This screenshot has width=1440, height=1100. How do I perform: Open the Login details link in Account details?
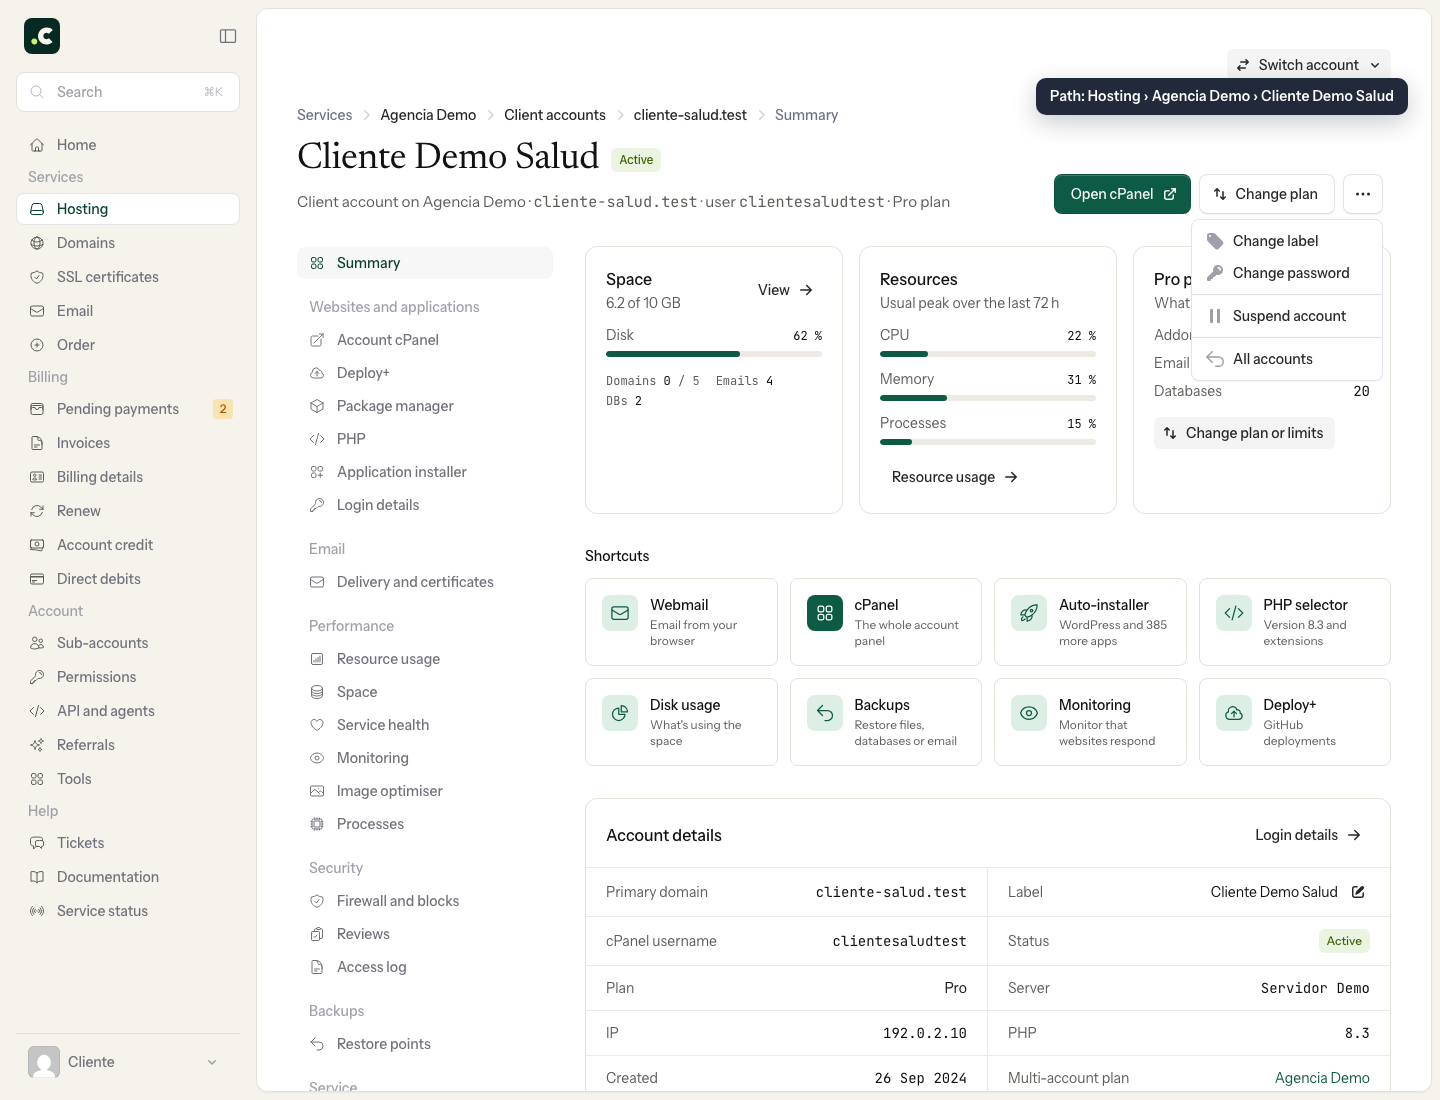[1308, 835]
